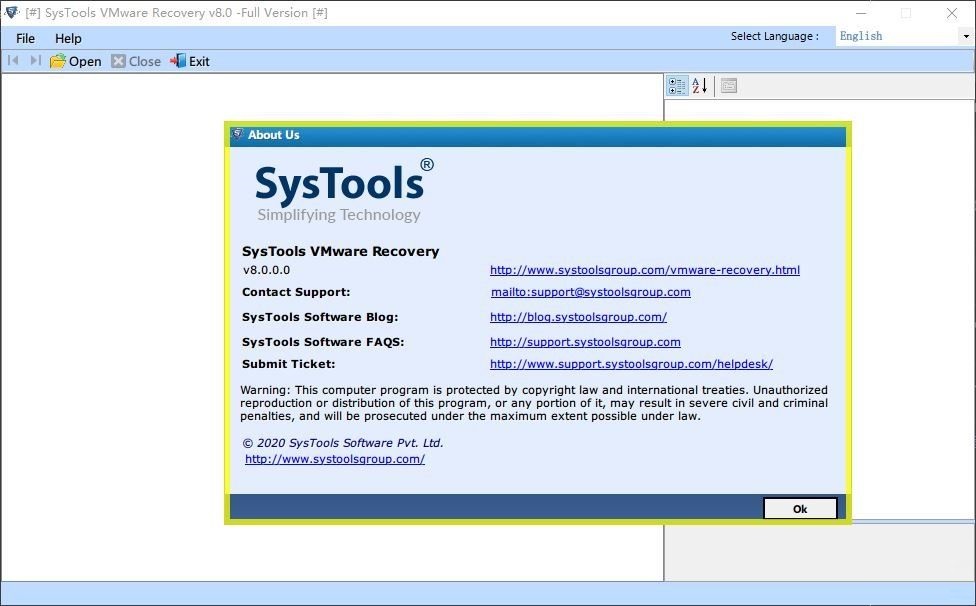Click the SysTools logo in About dialog
Viewport: 976px width, 606px height.
(344, 190)
